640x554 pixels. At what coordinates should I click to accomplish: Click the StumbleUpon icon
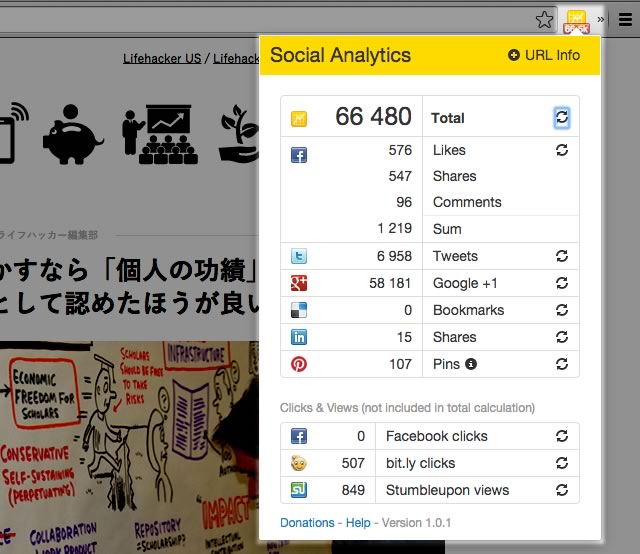tap(299, 490)
